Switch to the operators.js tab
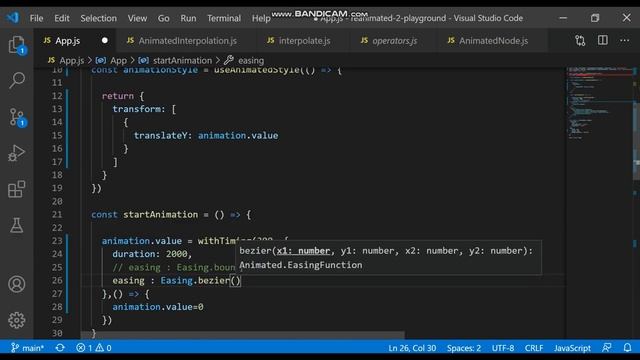Image resolution: width=640 pixels, height=360 pixels. pos(394,40)
